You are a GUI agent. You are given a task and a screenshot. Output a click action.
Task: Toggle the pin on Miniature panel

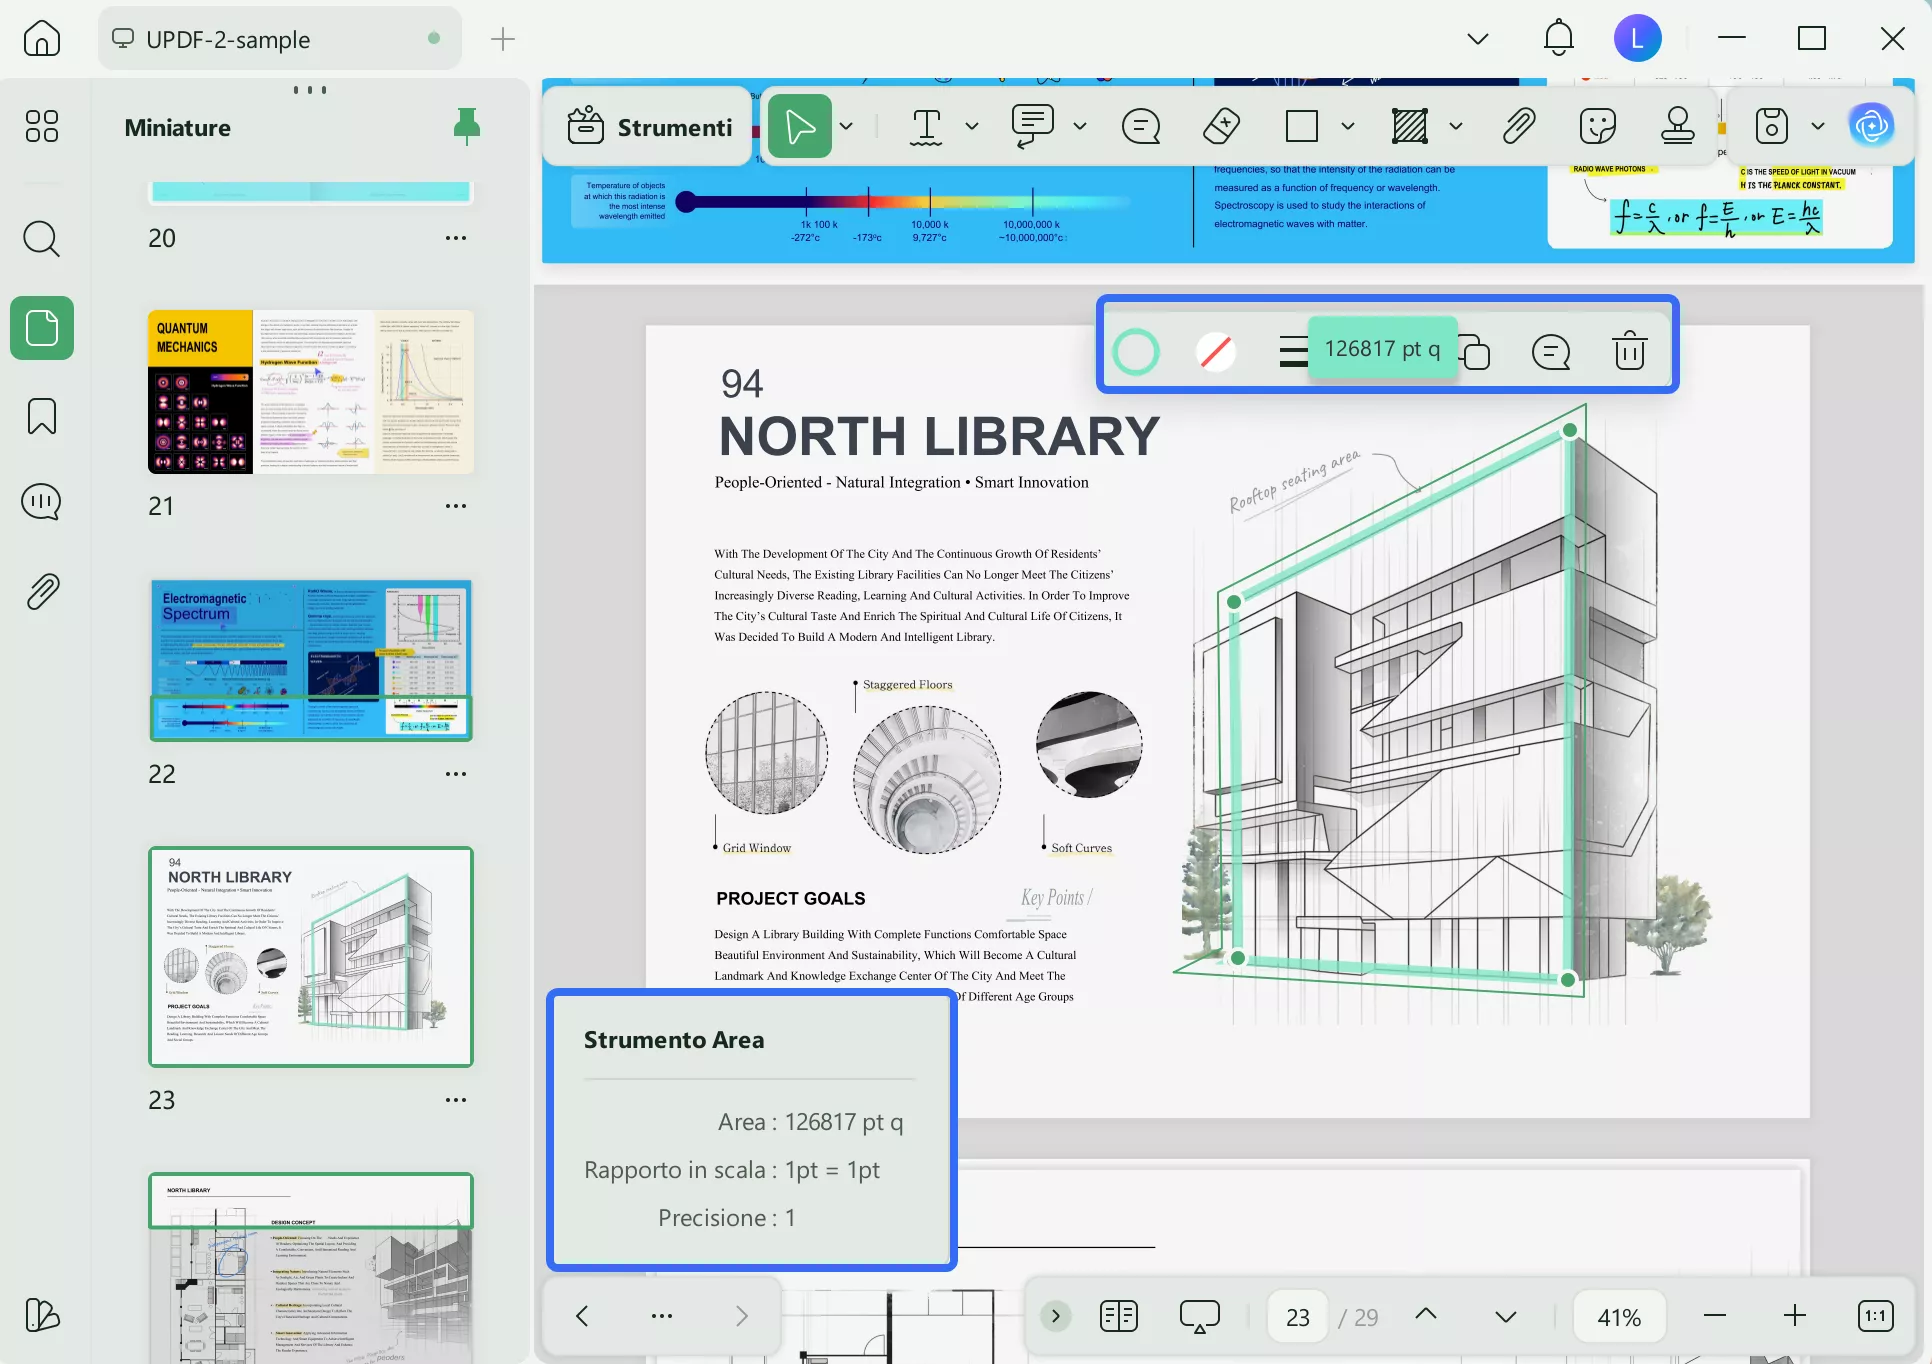tap(466, 127)
